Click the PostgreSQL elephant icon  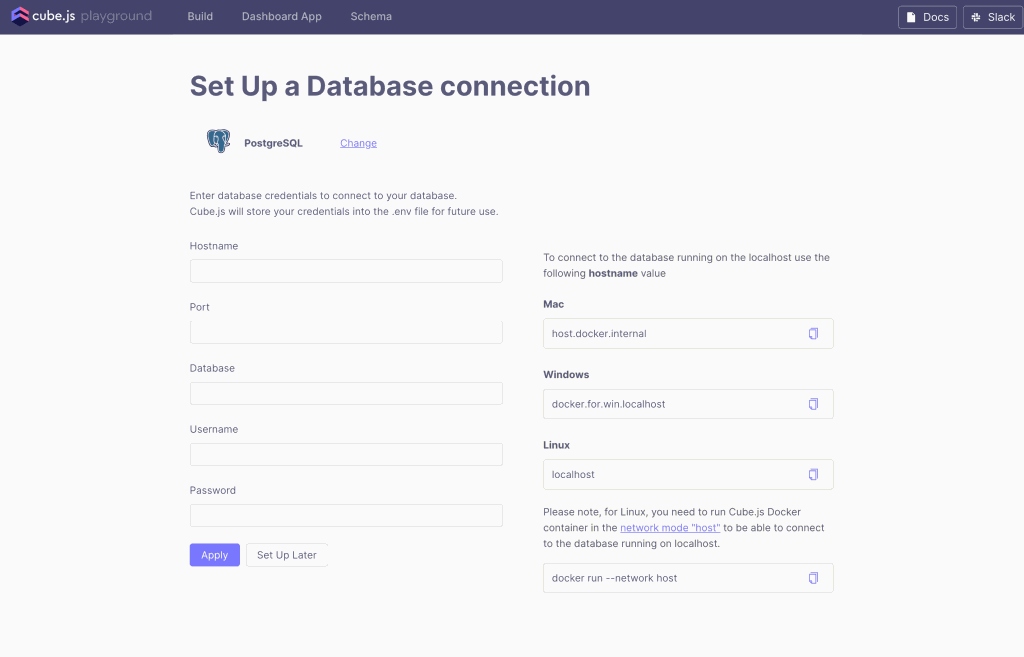(219, 141)
